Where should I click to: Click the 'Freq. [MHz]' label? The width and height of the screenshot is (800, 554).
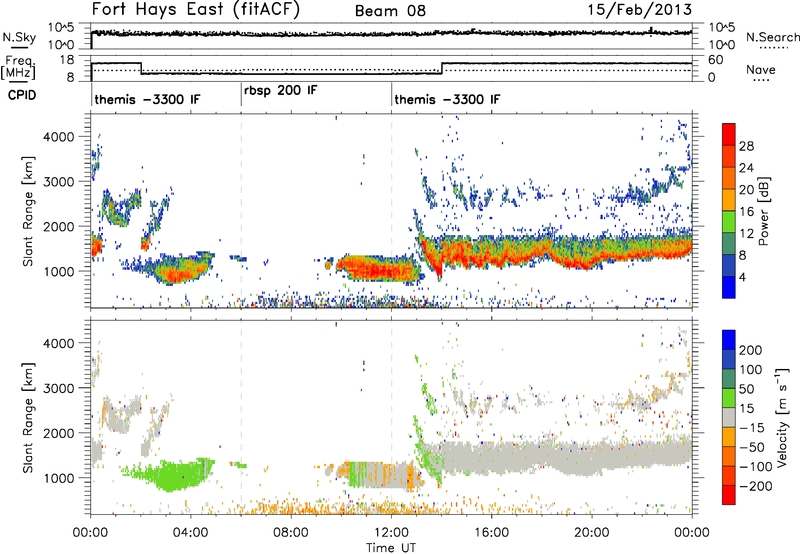[x=19, y=67]
